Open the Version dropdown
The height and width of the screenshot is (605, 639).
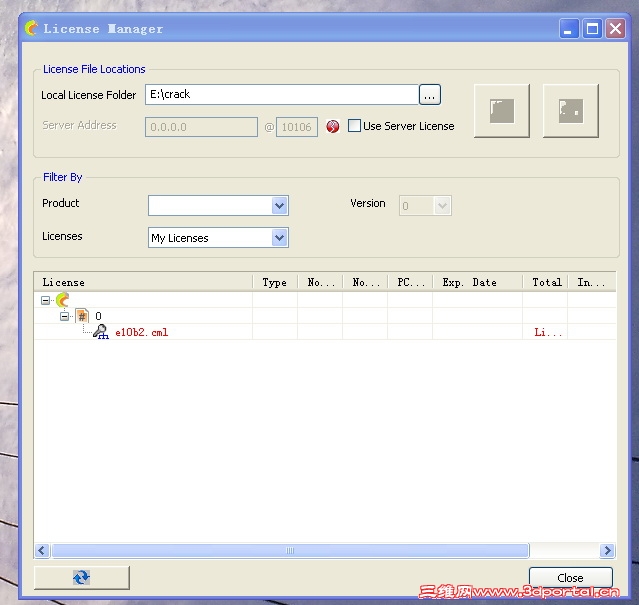442,205
